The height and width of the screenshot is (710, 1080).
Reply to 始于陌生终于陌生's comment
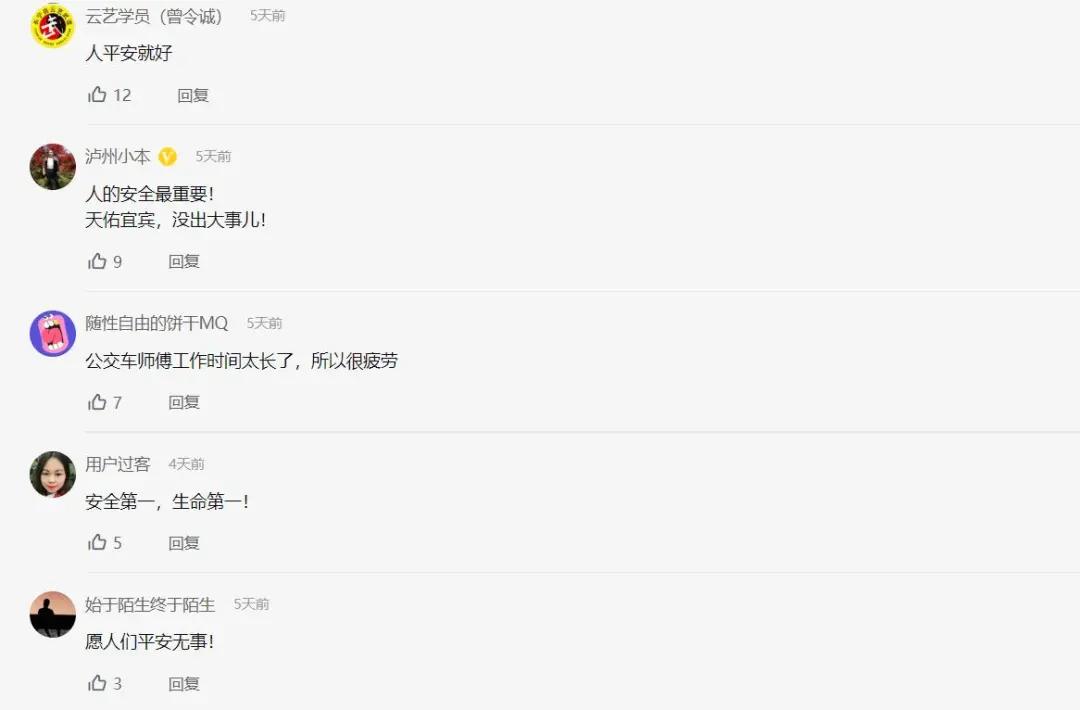coord(184,684)
